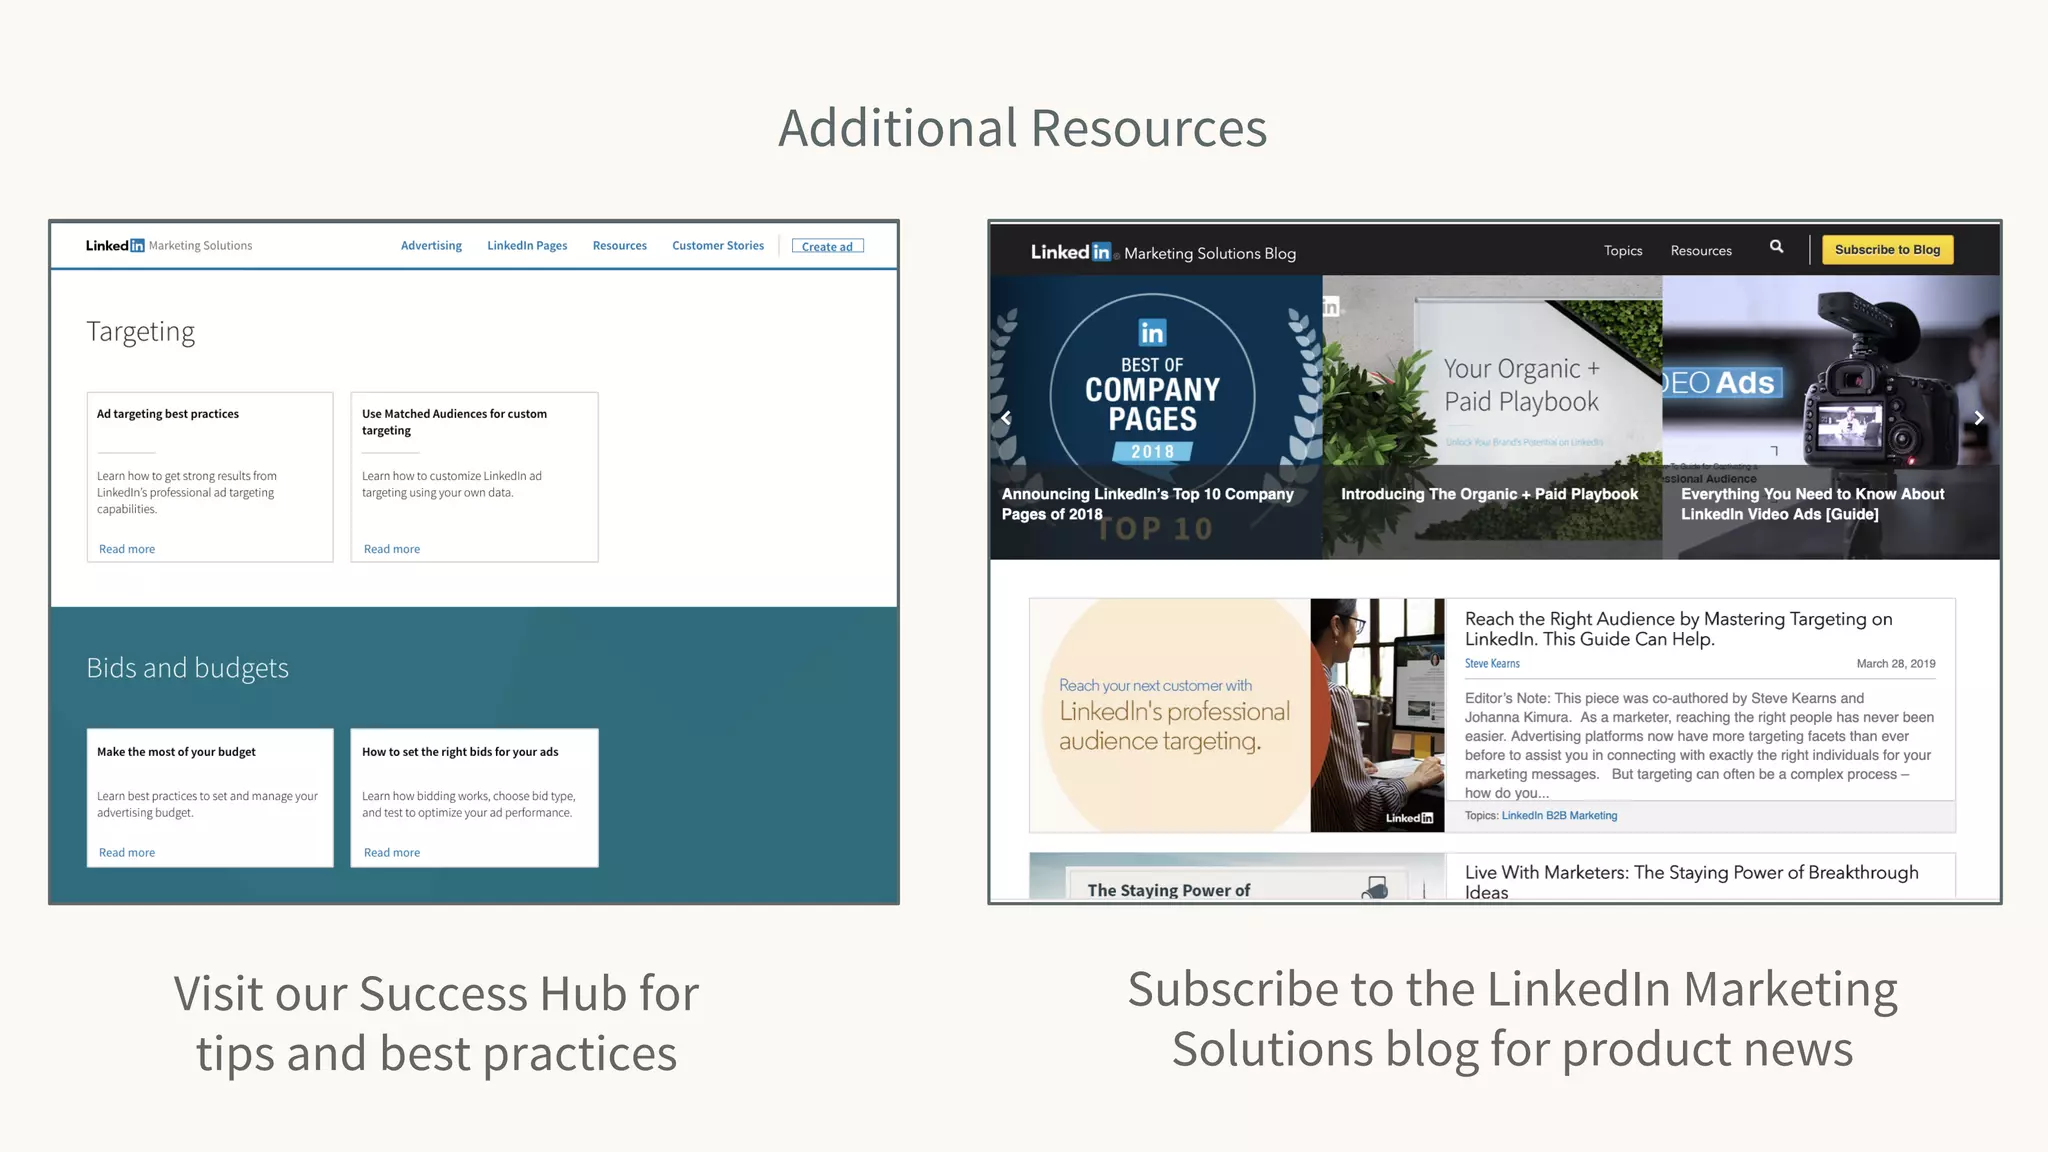Click the 'Additional Resources' slide title
This screenshot has height=1152, width=2048.
[x=1023, y=128]
